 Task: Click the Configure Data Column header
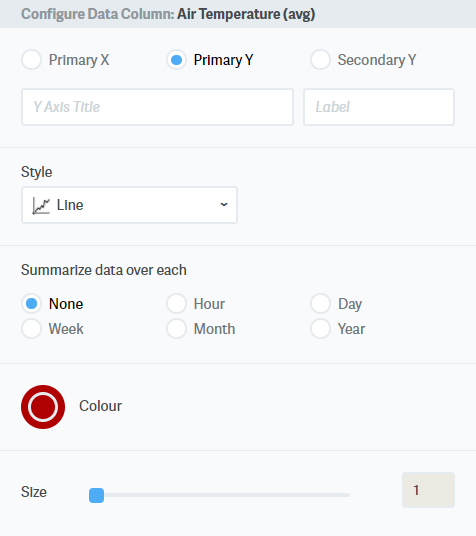click(x=168, y=14)
